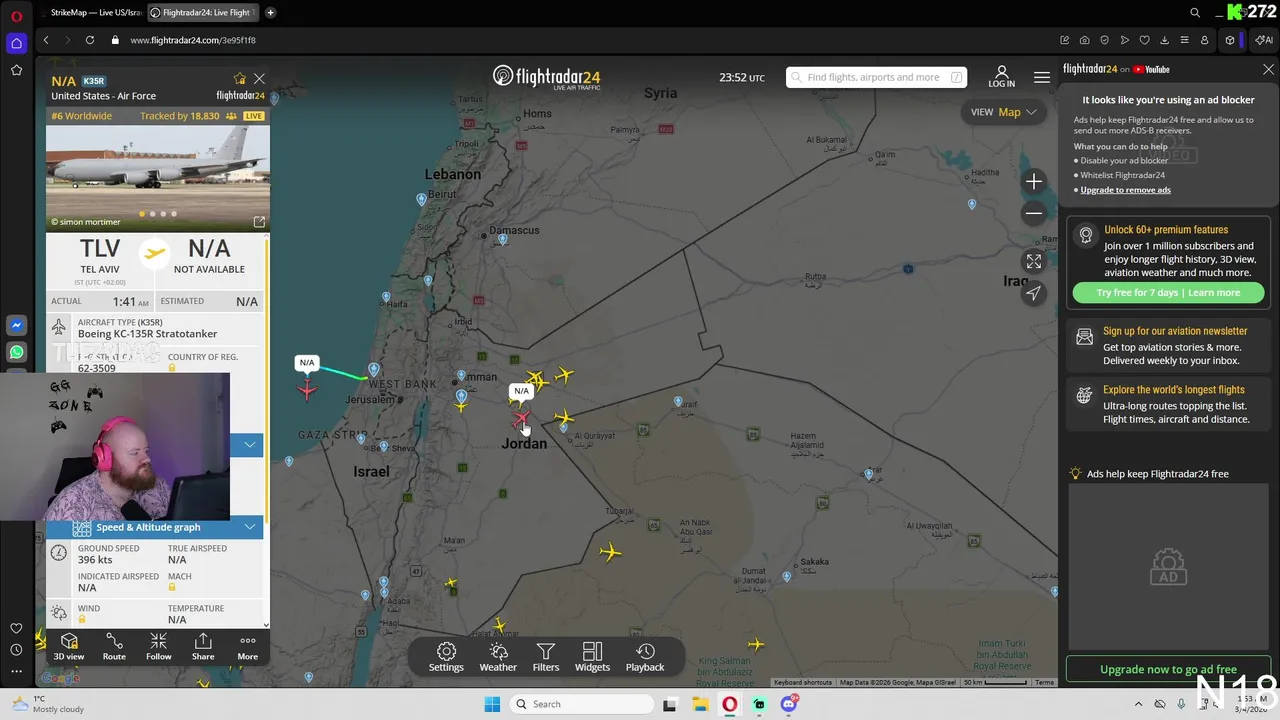This screenshot has height=720, width=1280.
Task: Take a snapshot with camera icon
Action: 1085,40
